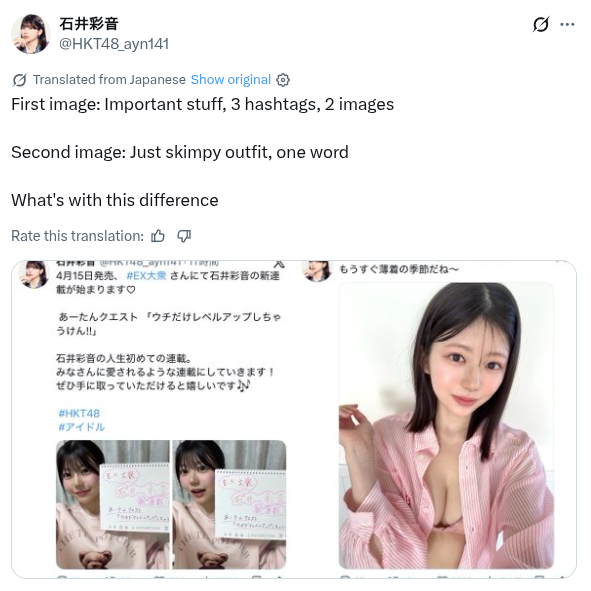Click the small avatar in right screenshot
The image size is (591, 591).
317,271
